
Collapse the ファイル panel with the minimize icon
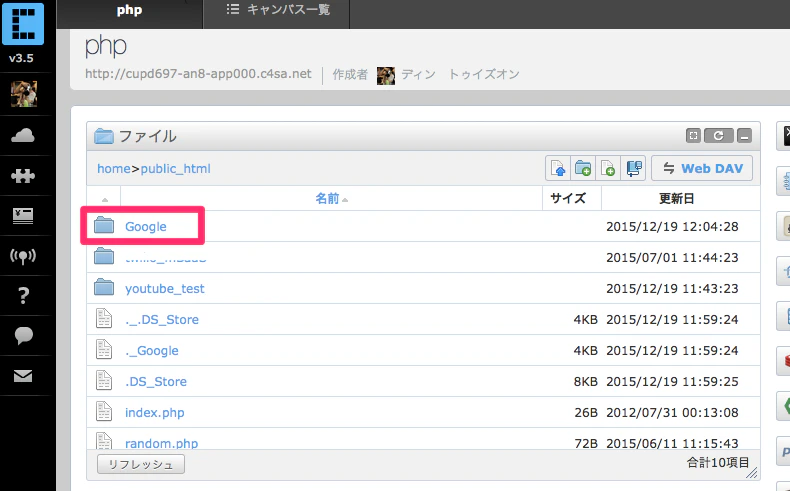pos(744,135)
